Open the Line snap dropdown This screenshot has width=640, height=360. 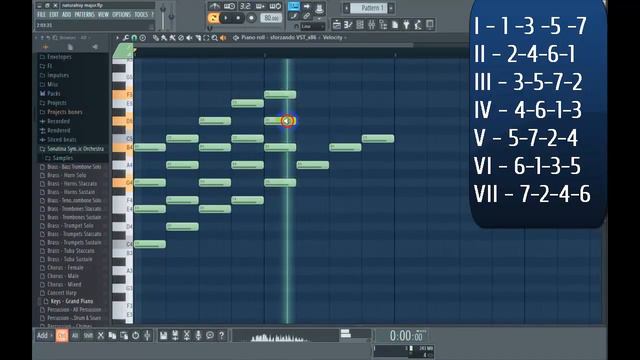[x=312, y=27]
